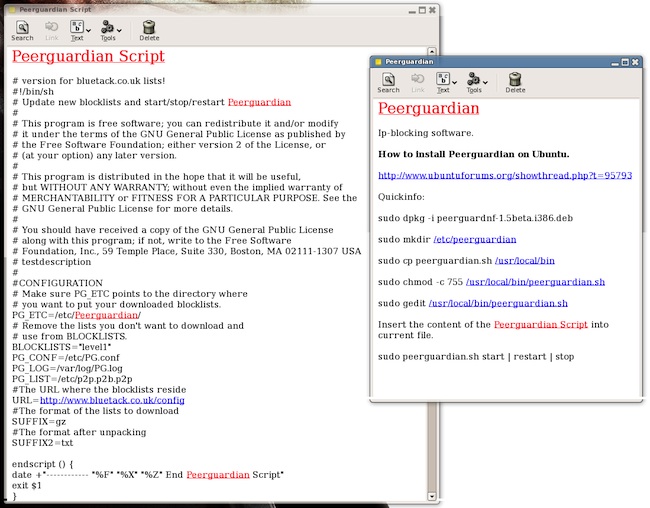Click the 'Quickinfo:' line
Screen dimensions: 650x508
coord(401,197)
